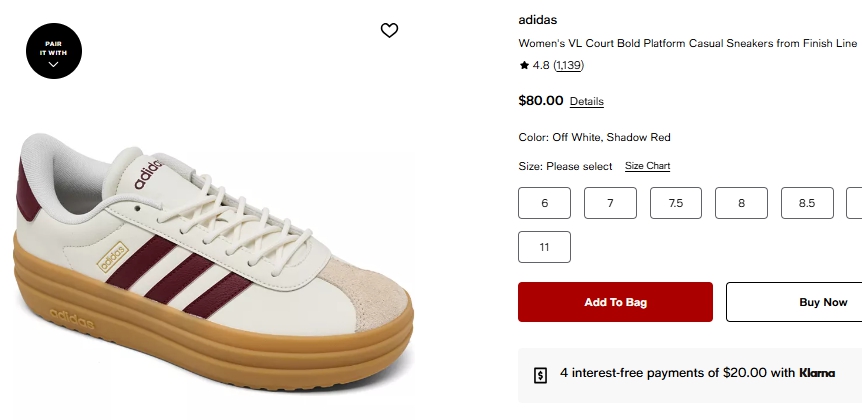The image size is (862, 420).
Task: Click the Add To Bag button
Action: click(615, 302)
